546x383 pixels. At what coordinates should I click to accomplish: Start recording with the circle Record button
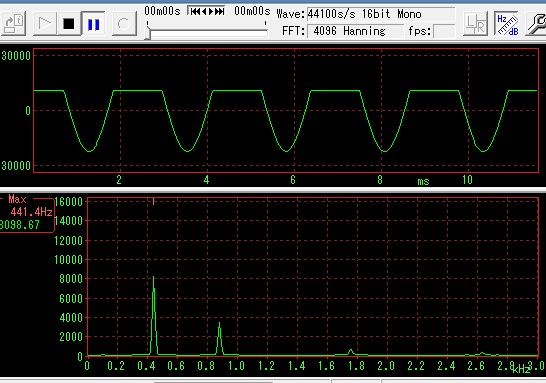click(x=124, y=24)
